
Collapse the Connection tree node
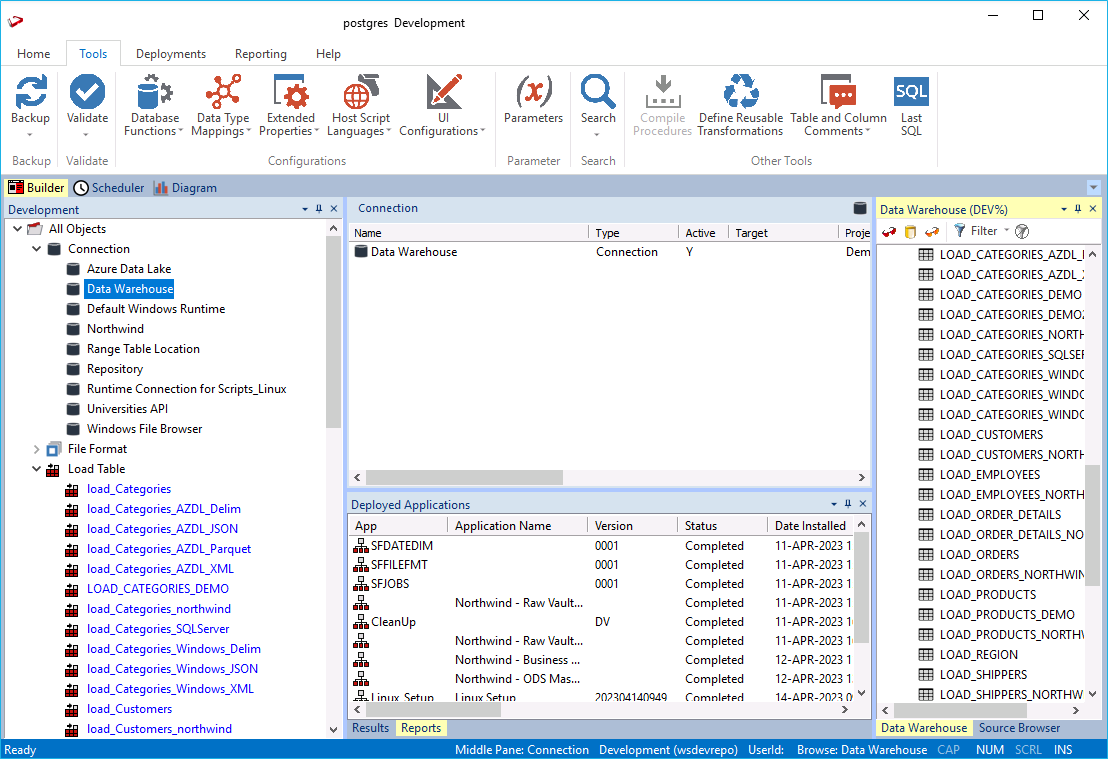(37, 249)
